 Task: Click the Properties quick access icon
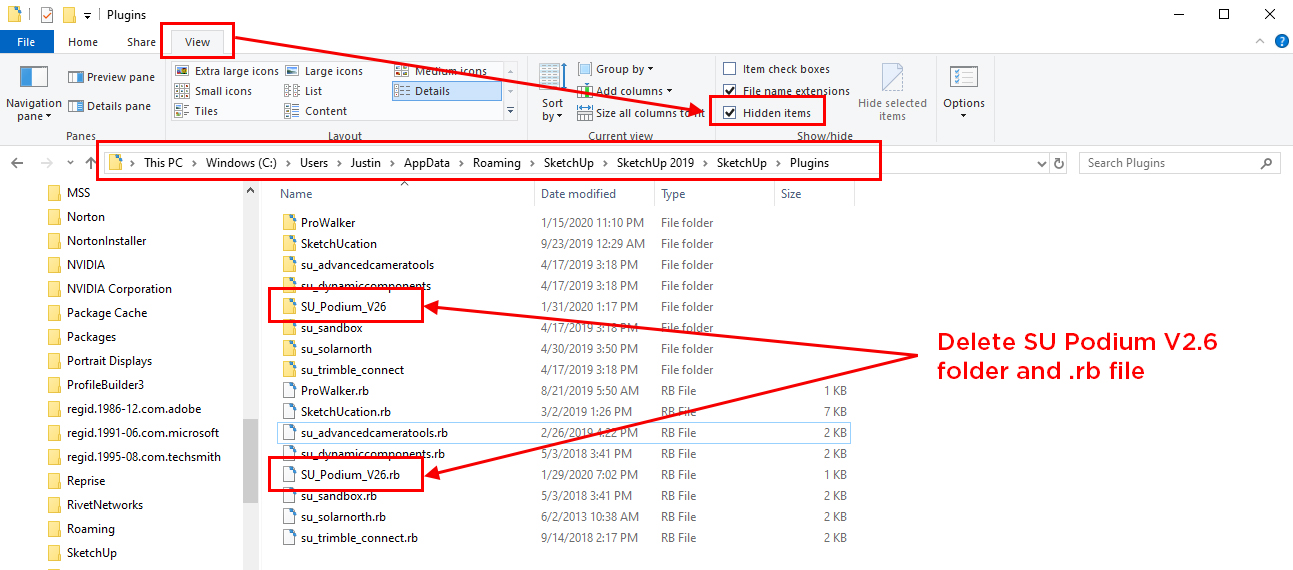pyautogui.click(x=47, y=15)
